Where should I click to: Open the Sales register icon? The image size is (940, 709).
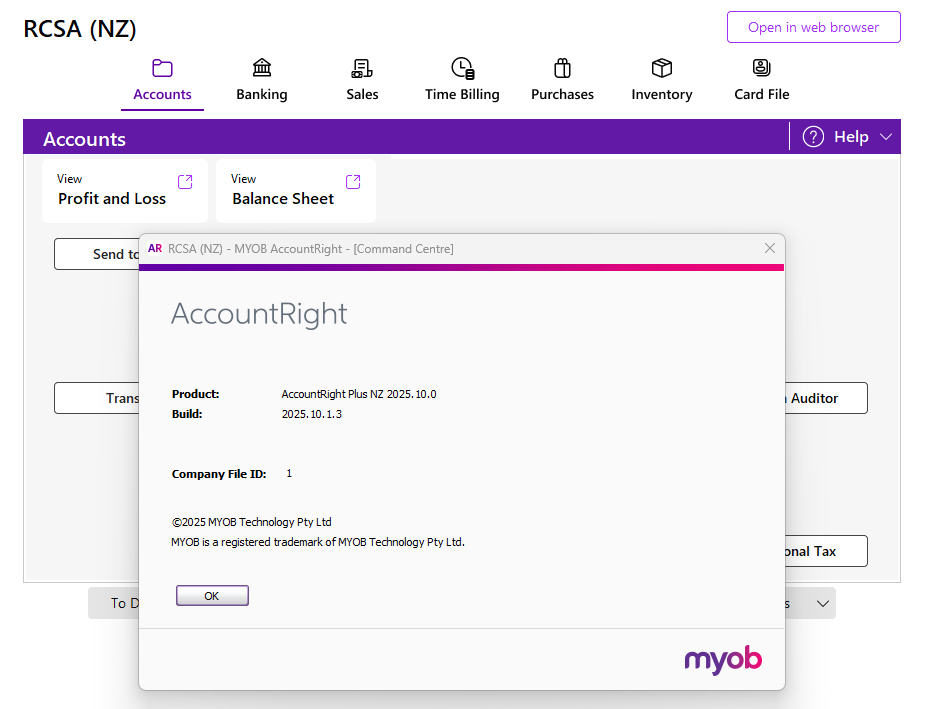362,68
